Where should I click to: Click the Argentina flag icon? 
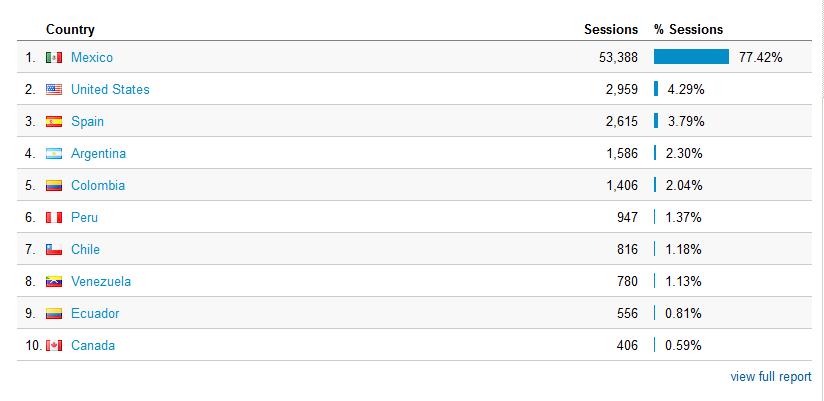click(54, 153)
